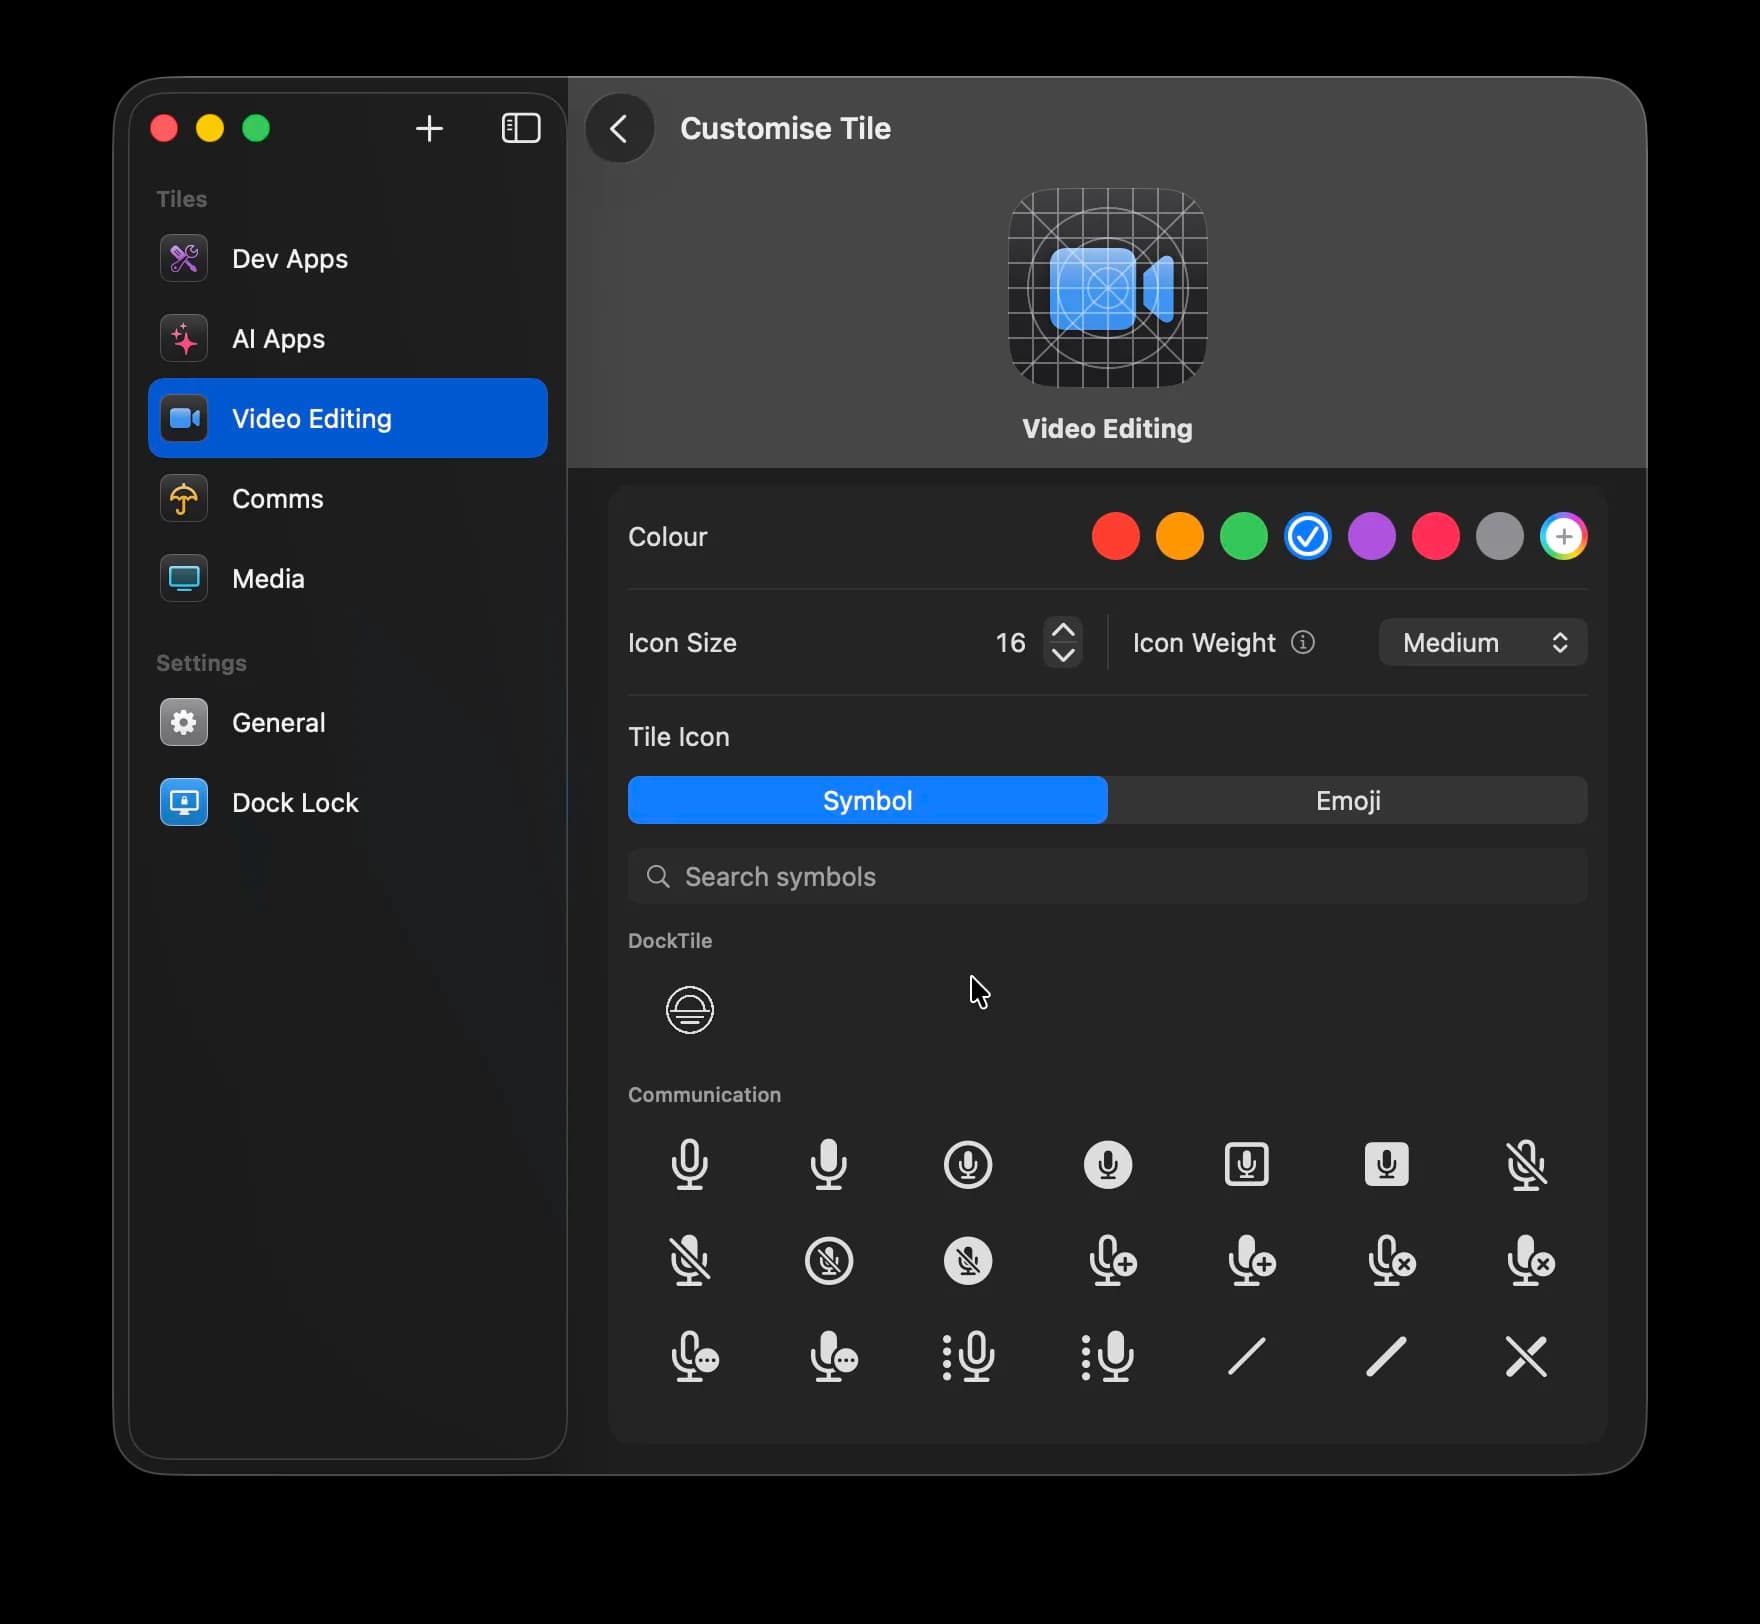Open the Comms tile
The image size is (1760, 1624).
click(348, 498)
